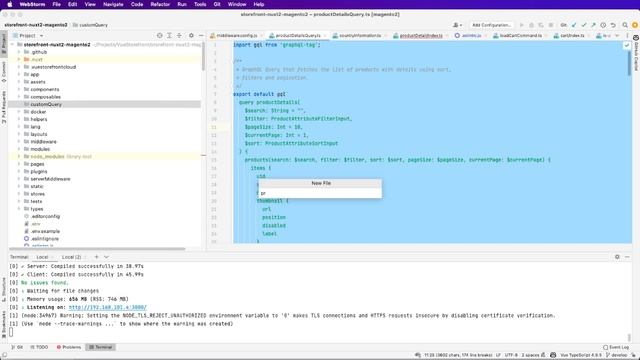Open Git tool window bottom button
The height and width of the screenshot is (360, 640).
[x=17, y=347]
